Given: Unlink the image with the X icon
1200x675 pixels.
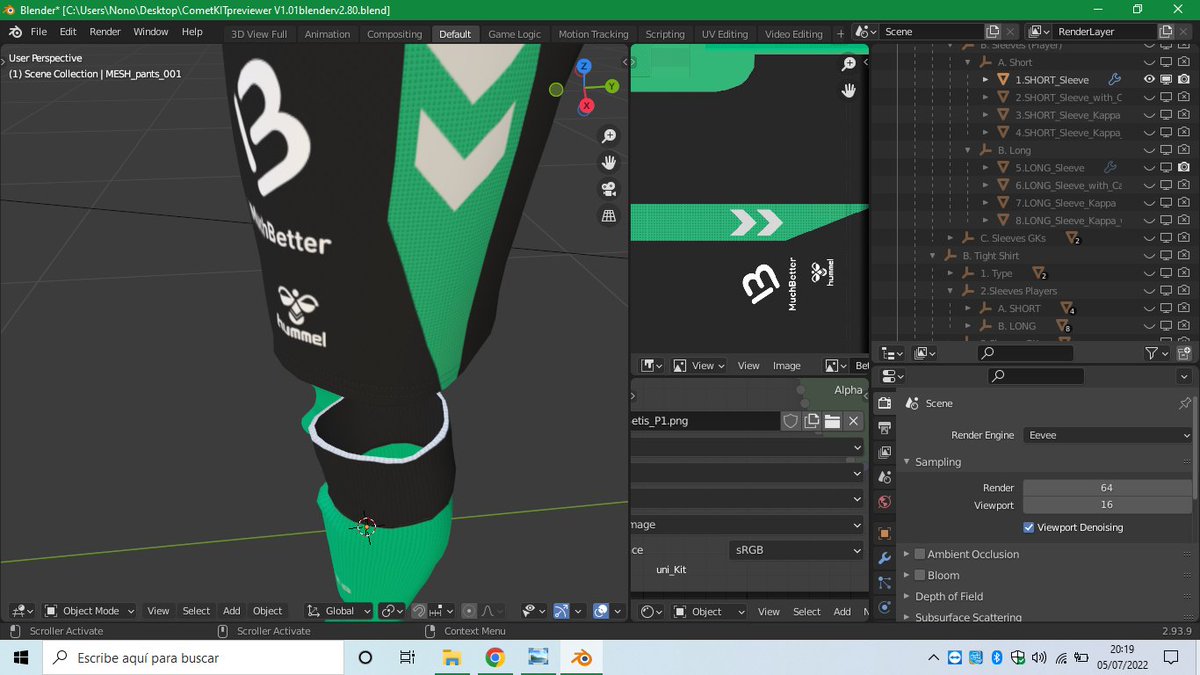Looking at the screenshot, I should coord(854,421).
